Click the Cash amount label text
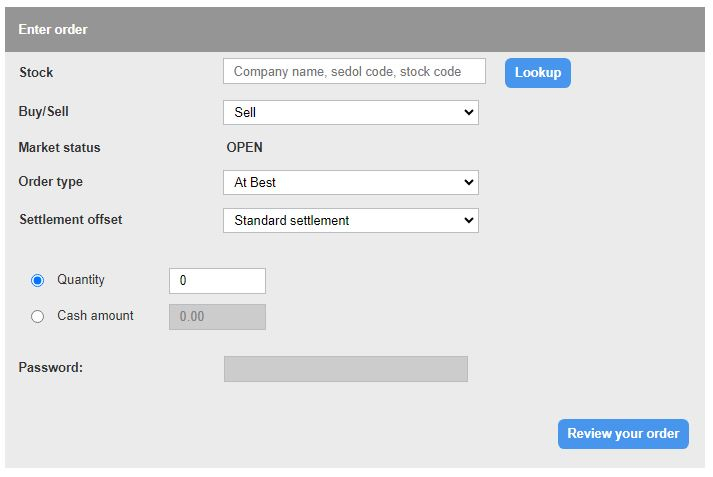713x477 pixels. pos(95,315)
